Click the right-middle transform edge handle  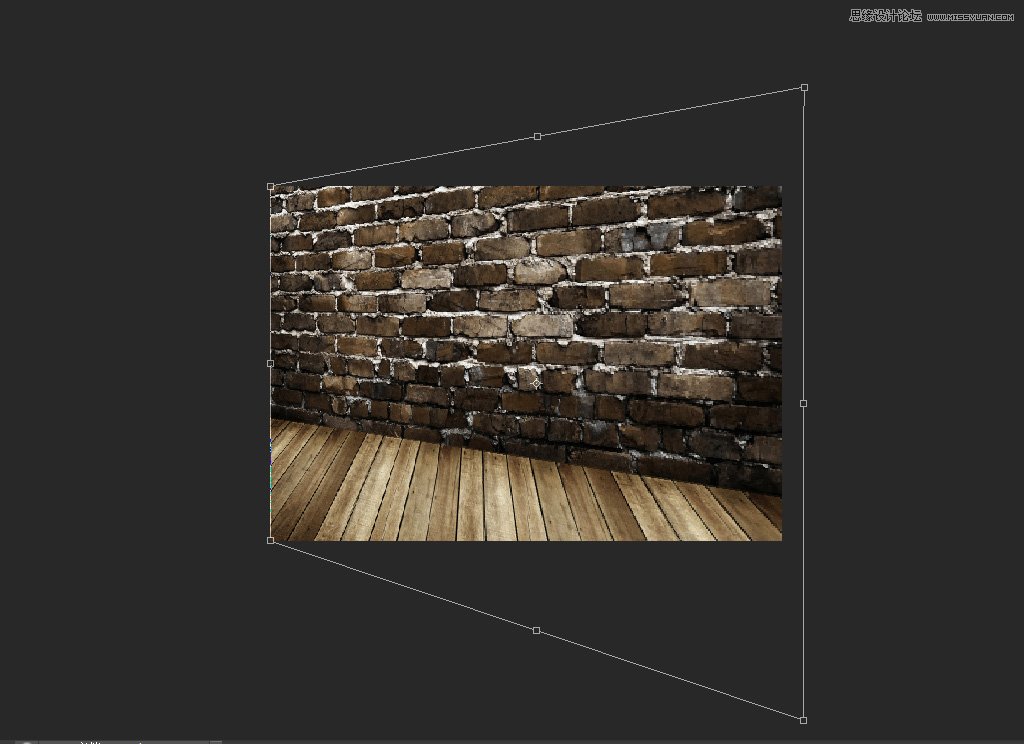[x=804, y=403]
